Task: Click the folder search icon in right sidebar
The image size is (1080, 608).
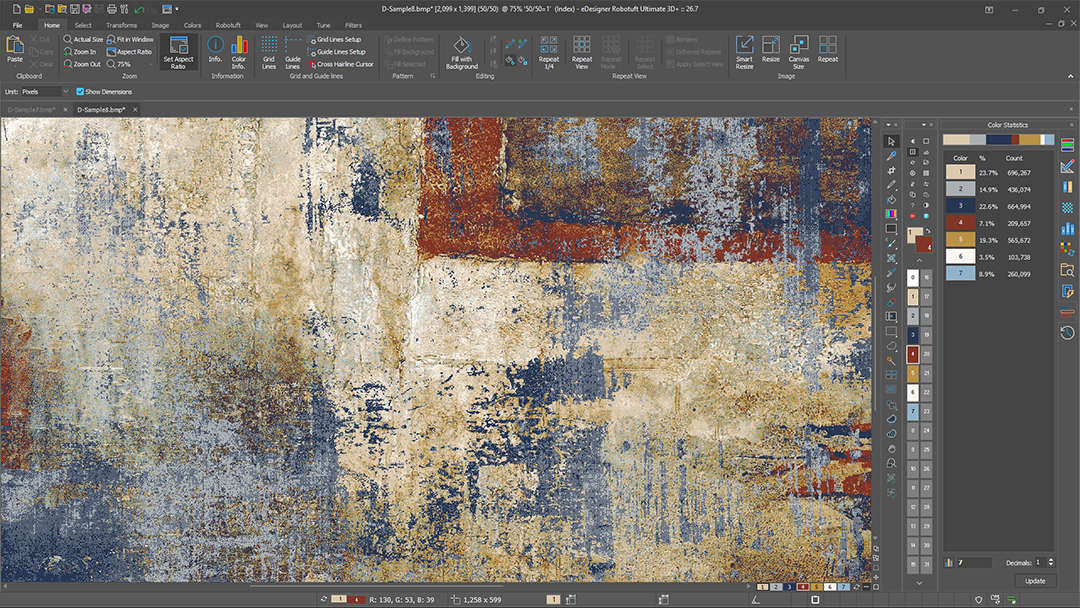Action: point(1067,270)
